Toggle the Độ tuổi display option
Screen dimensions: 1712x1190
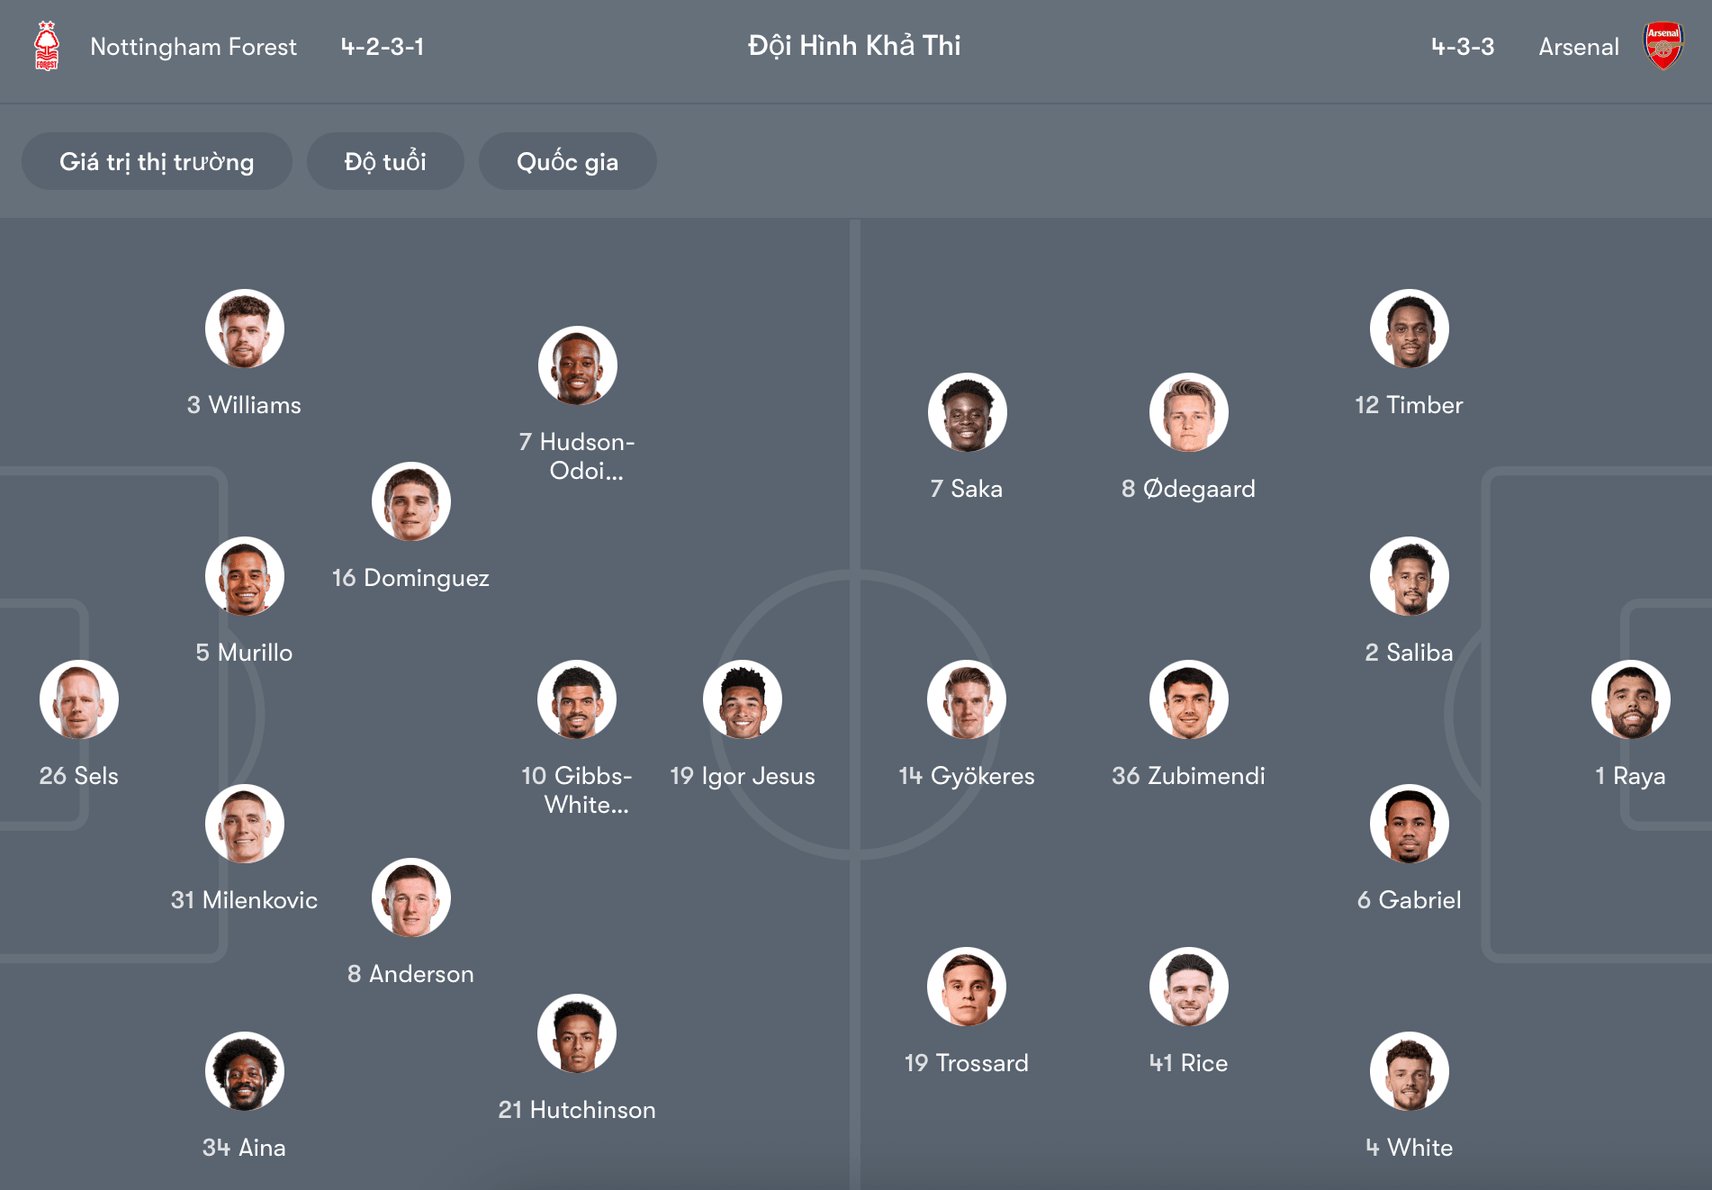[x=385, y=161]
